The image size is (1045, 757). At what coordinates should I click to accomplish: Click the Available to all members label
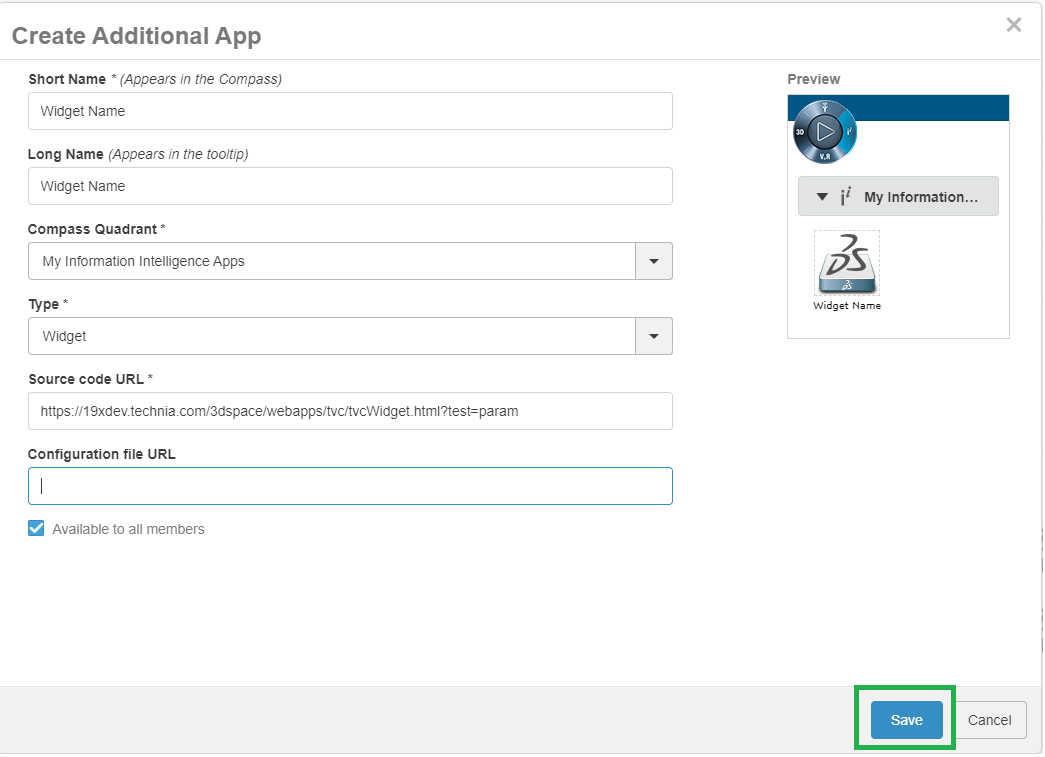click(128, 529)
